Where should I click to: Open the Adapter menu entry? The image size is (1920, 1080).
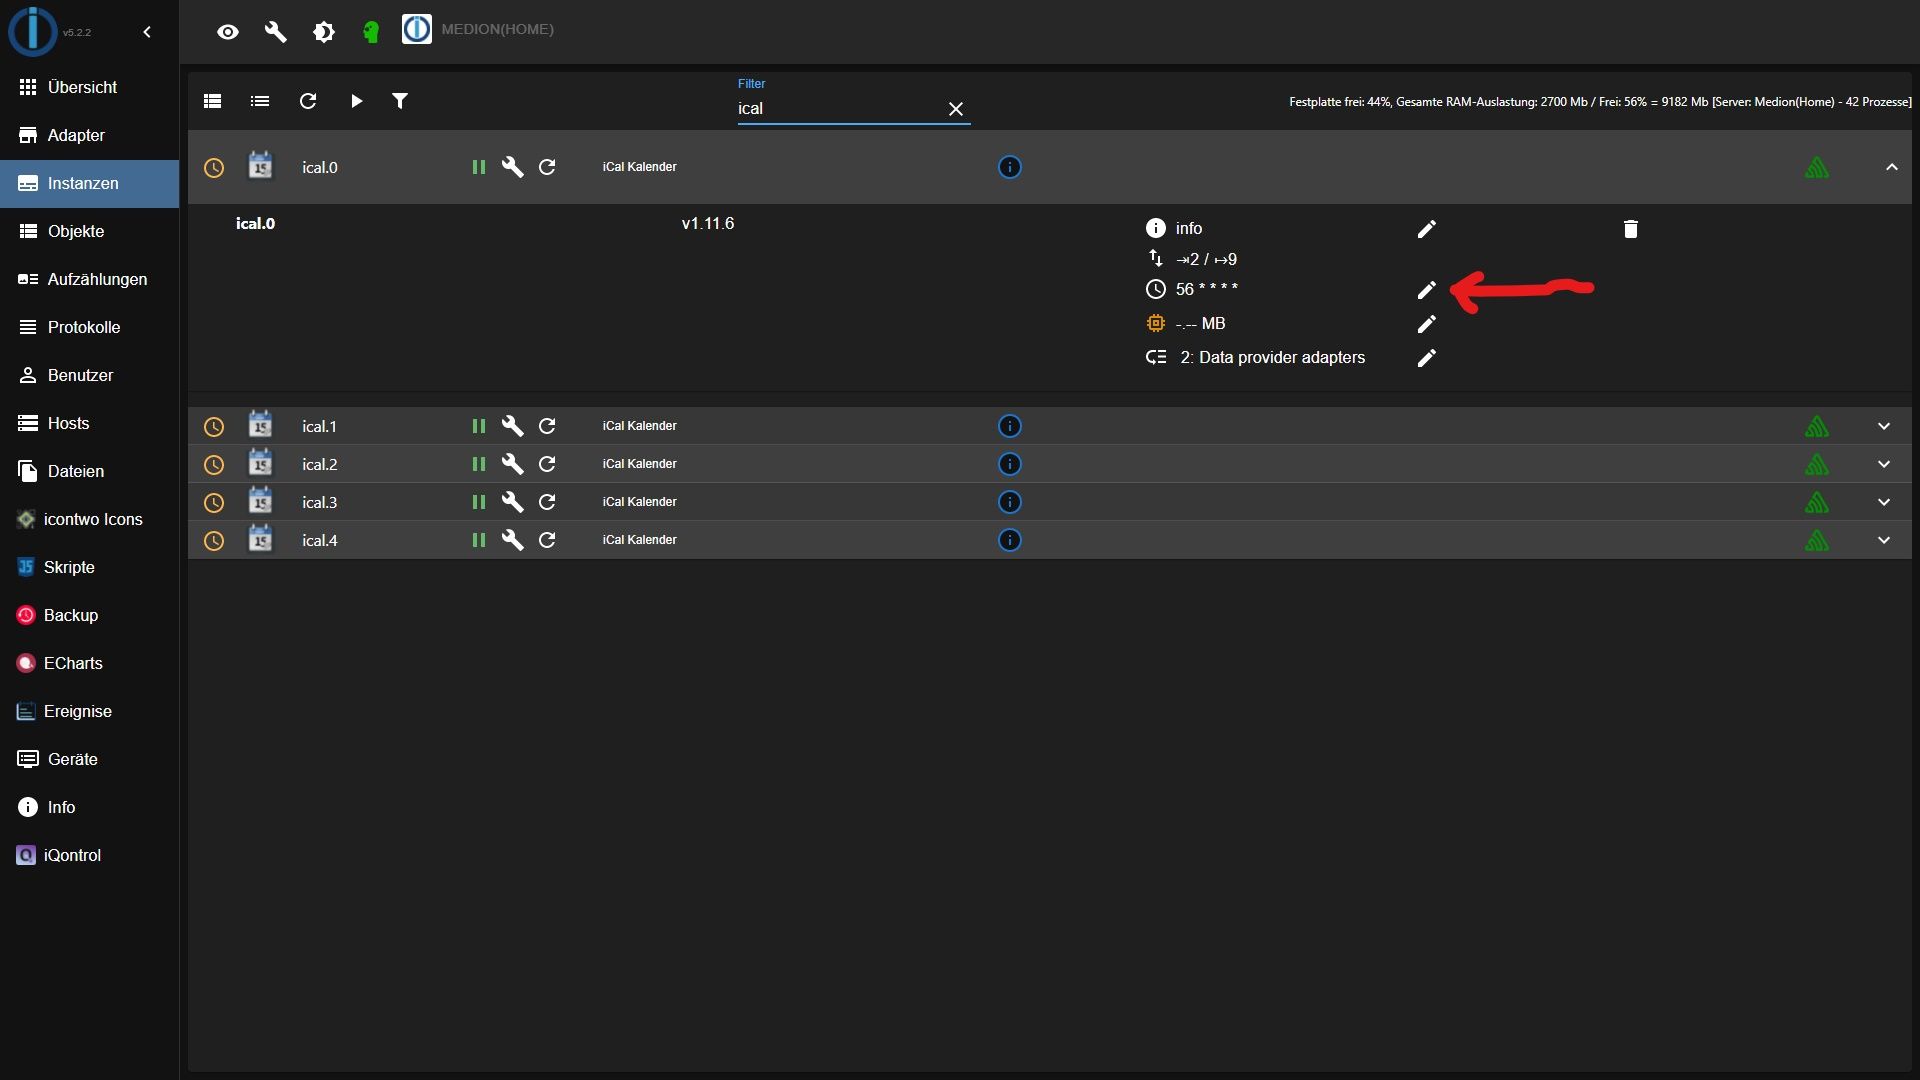point(89,135)
